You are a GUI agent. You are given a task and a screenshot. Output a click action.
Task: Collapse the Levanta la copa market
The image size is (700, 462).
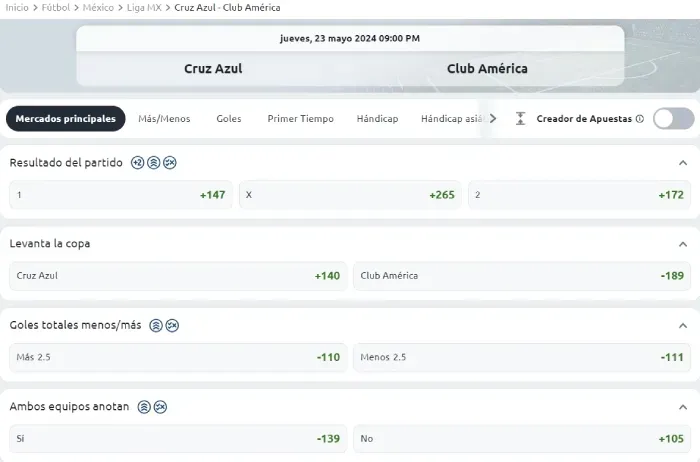[x=683, y=244]
